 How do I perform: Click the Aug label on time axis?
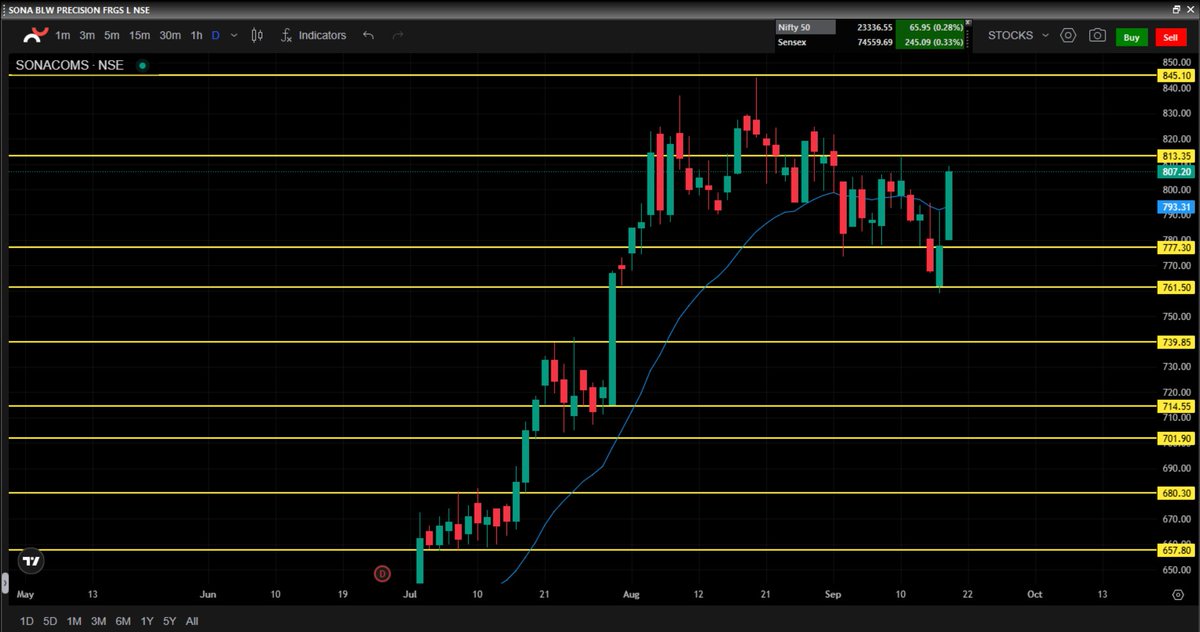click(x=632, y=594)
